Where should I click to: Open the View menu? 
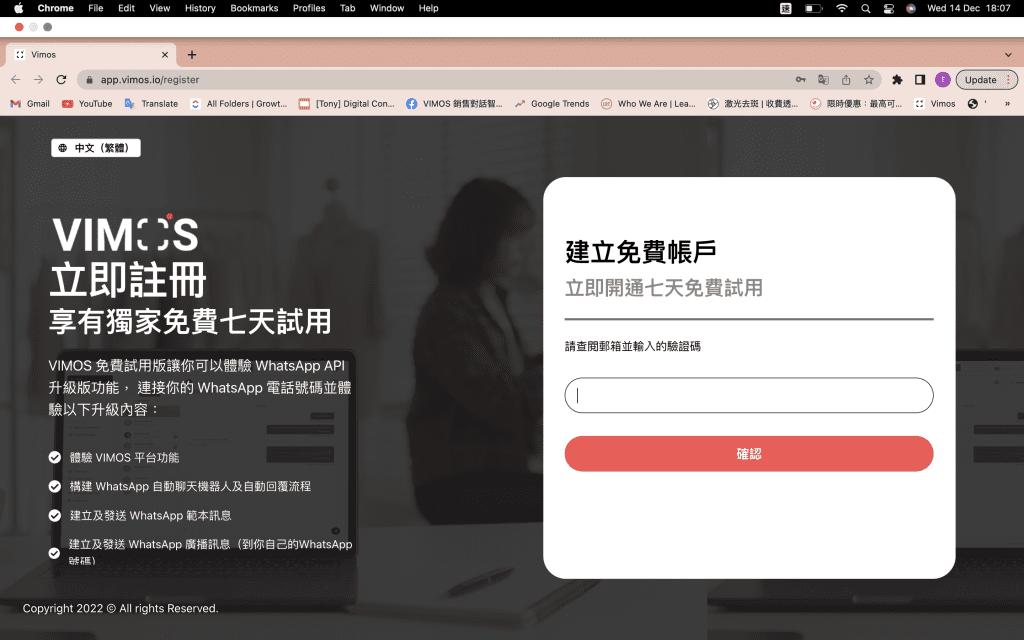(x=159, y=8)
